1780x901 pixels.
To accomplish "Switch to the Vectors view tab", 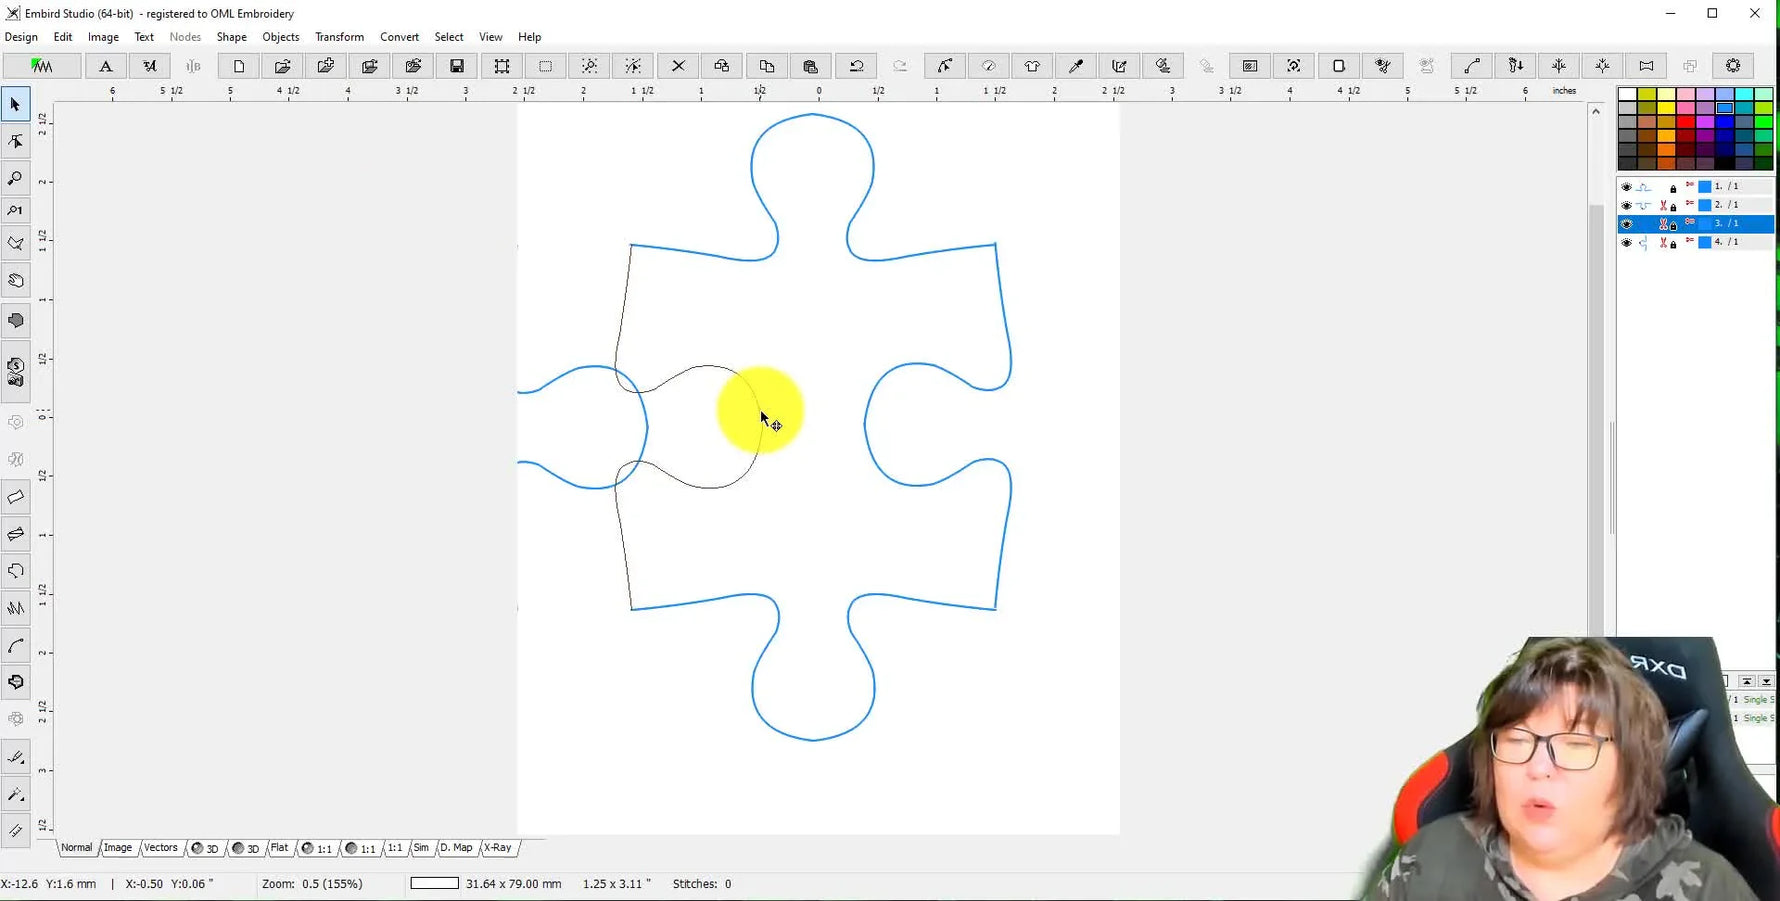I will (161, 848).
